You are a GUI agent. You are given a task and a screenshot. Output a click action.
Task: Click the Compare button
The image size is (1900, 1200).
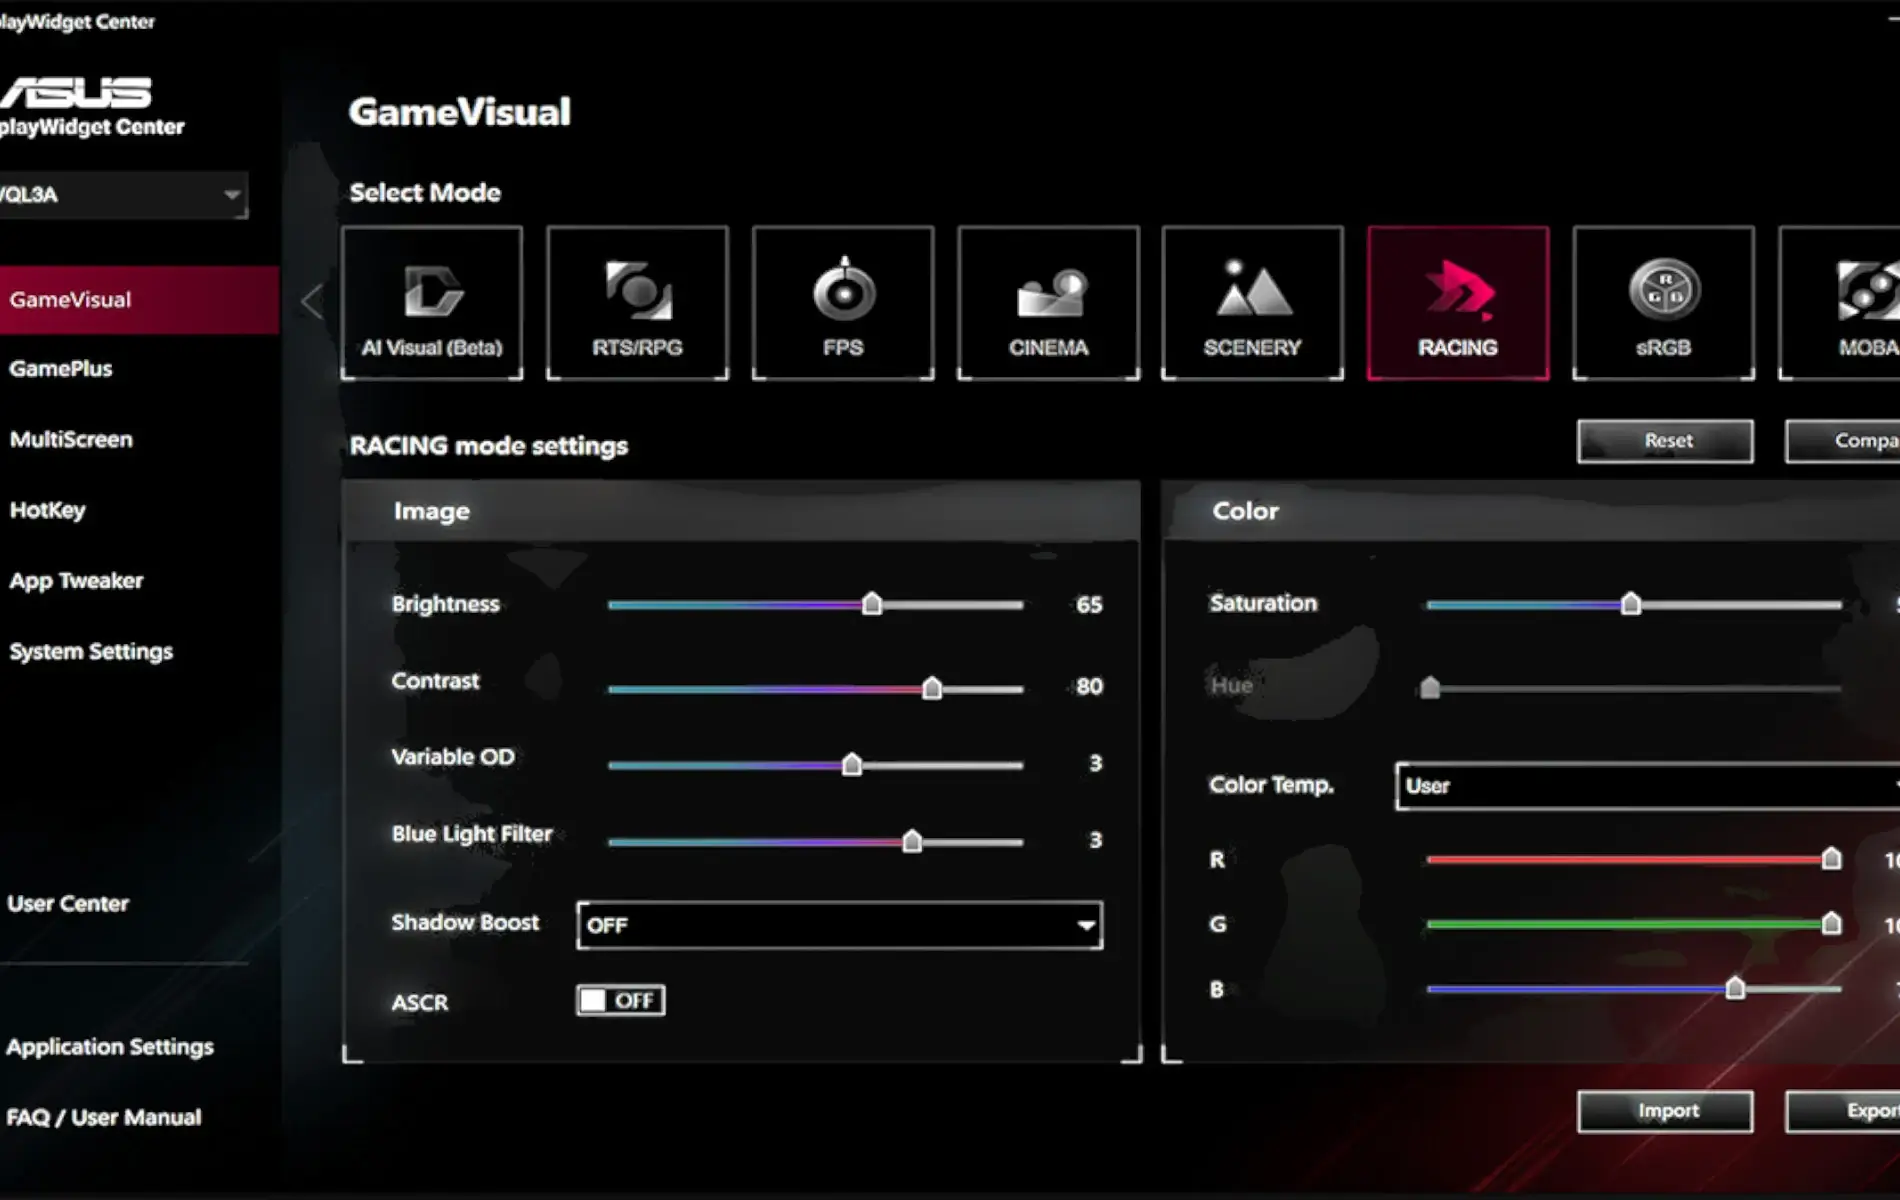coord(1843,441)
